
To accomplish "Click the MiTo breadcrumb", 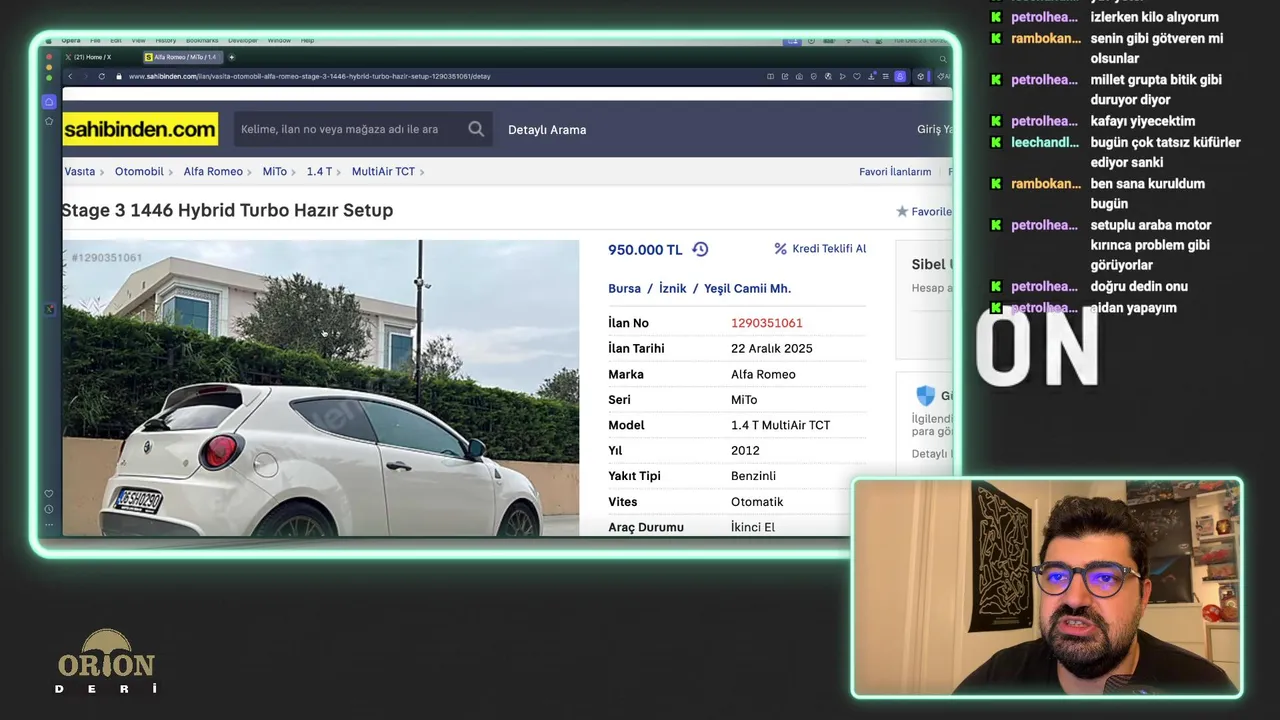I will pyautogui.click(x=275, y=172).
